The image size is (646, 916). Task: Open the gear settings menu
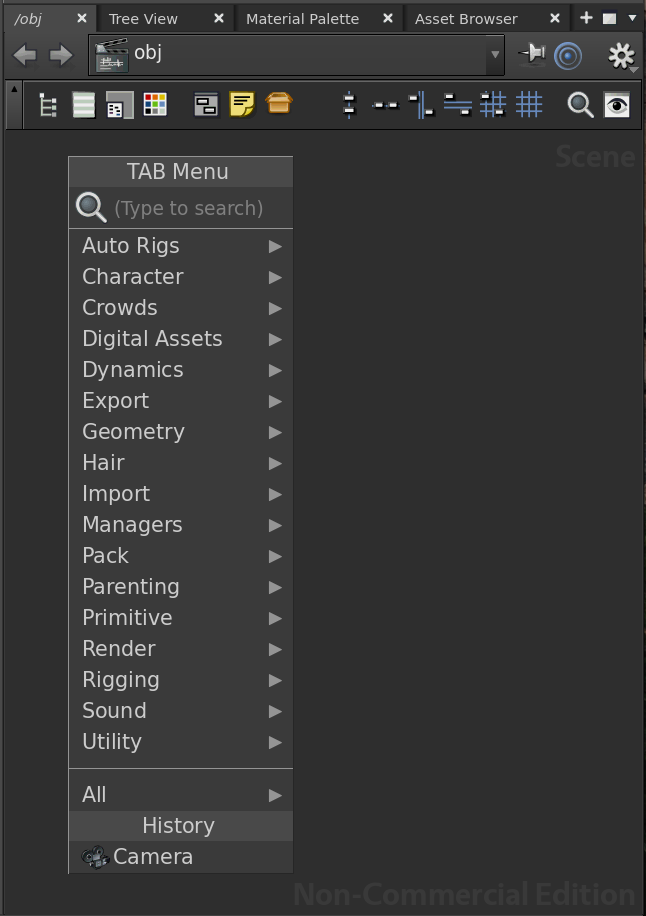[621, 55]
